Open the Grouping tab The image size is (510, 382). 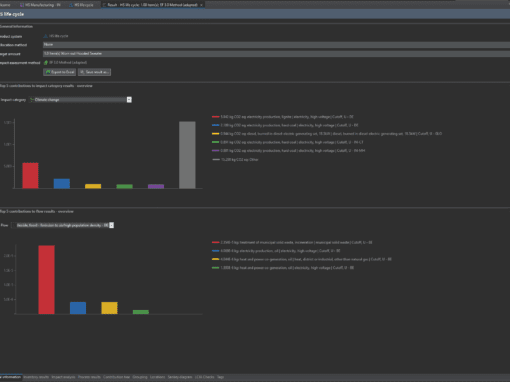[140, 377]
